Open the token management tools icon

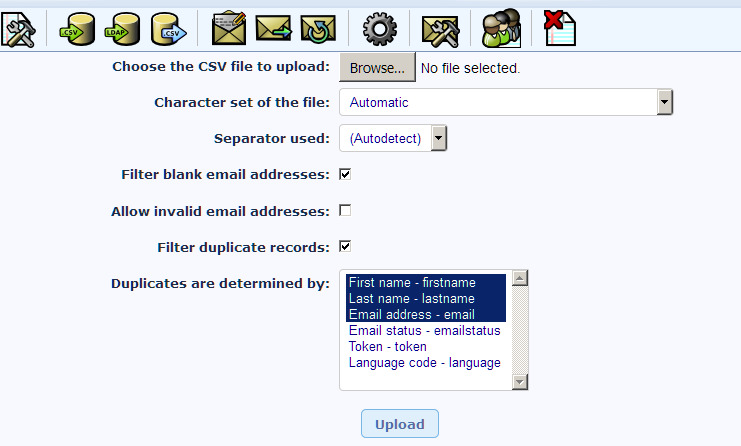point(18,29)
